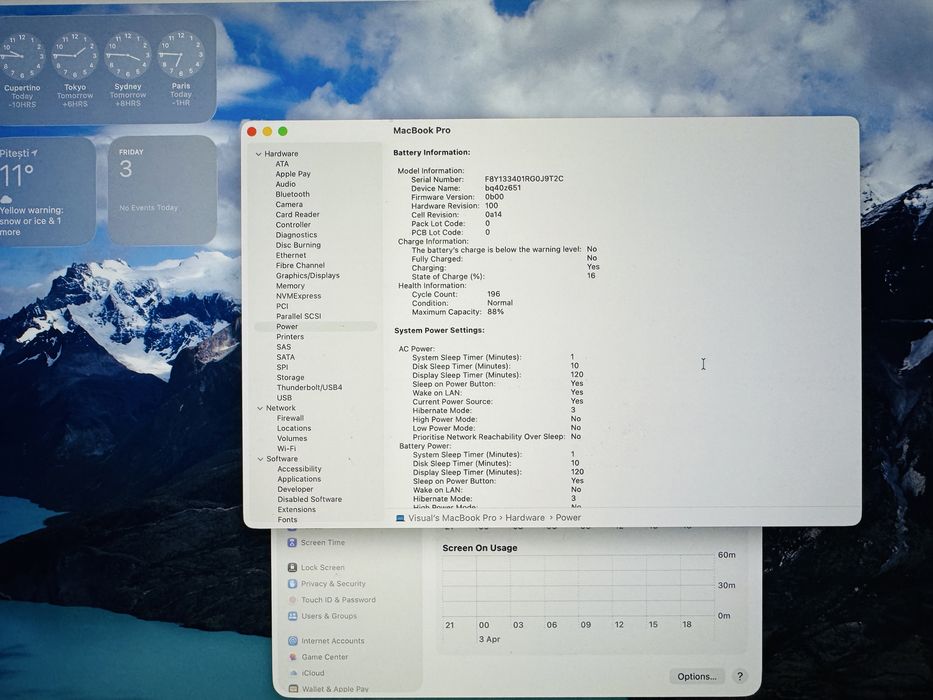Click the Cupertino clock in widget
Image resolution: width=933 pixels, height=700 pixels.
pyautogui.click(x=22, y=57)
